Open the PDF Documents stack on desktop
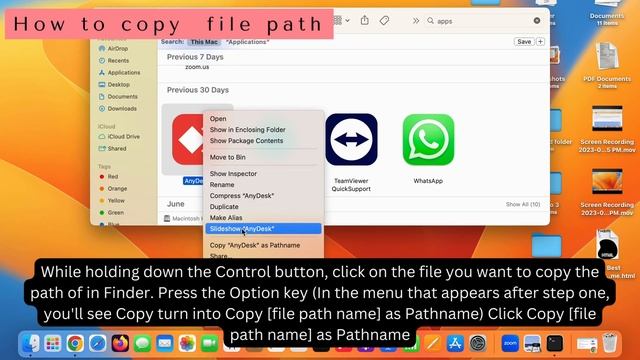The height and width of the screenshot is (360, 640). pos(607,64)
